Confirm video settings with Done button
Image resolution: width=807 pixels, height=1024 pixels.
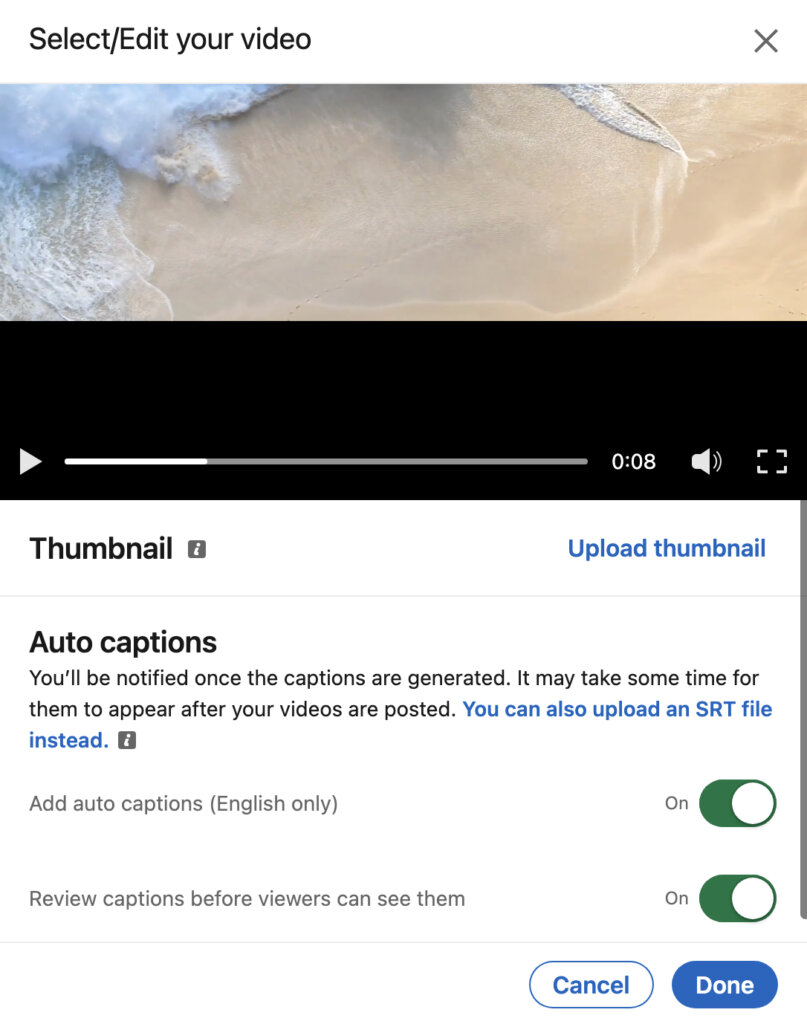pyautogui.click(x=725, y=985)
